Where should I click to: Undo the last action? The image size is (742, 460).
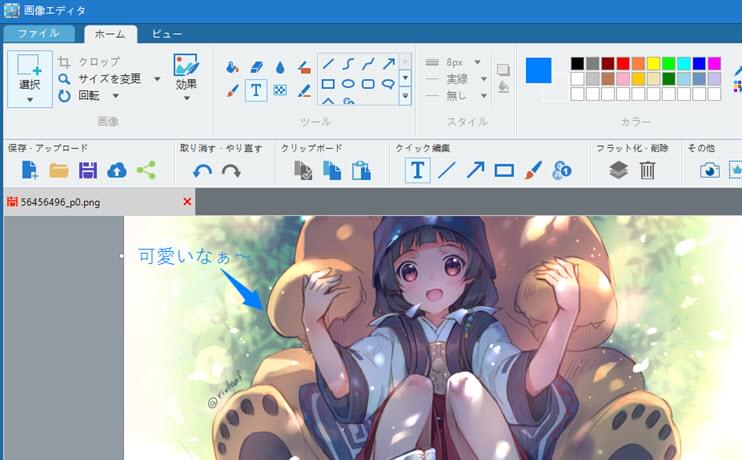[202, 171]
